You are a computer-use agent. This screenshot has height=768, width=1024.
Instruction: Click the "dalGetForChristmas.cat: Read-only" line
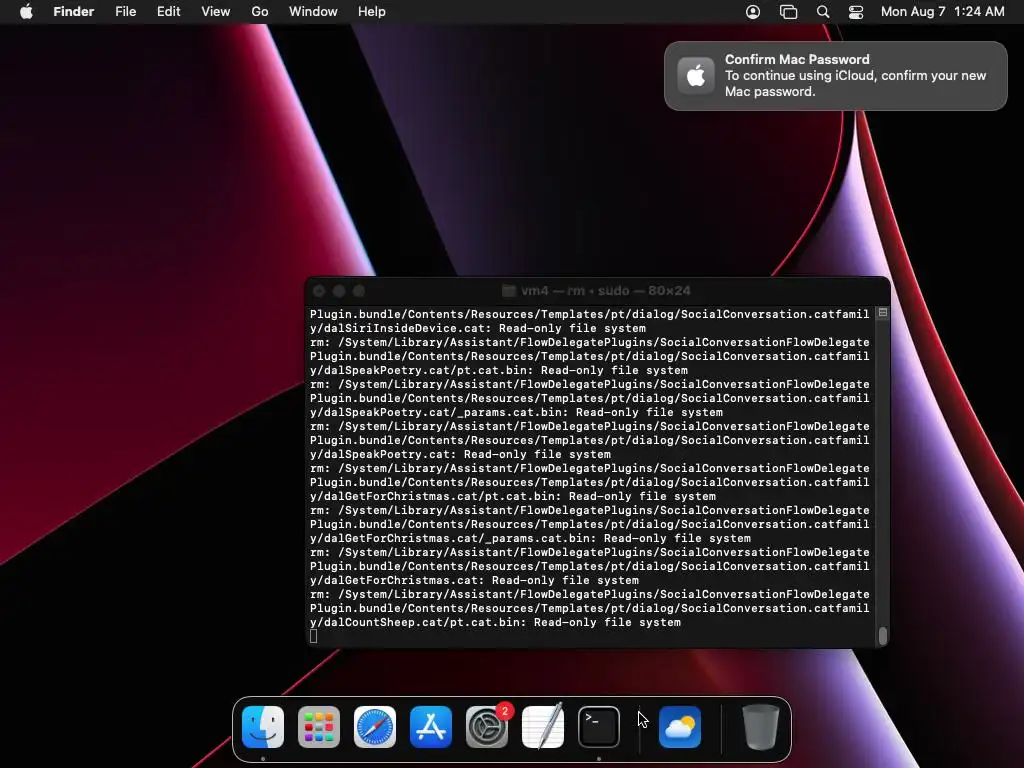(474, 580)
